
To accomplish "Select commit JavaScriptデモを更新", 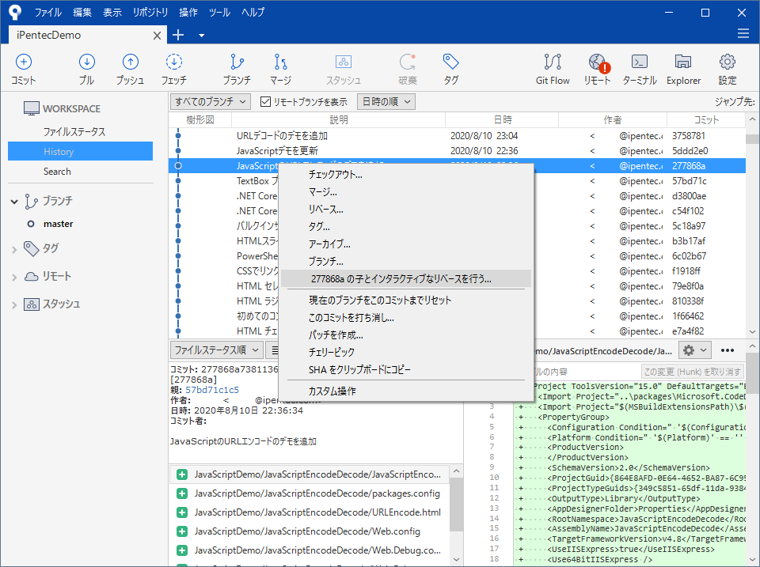I will pos(457,151).
